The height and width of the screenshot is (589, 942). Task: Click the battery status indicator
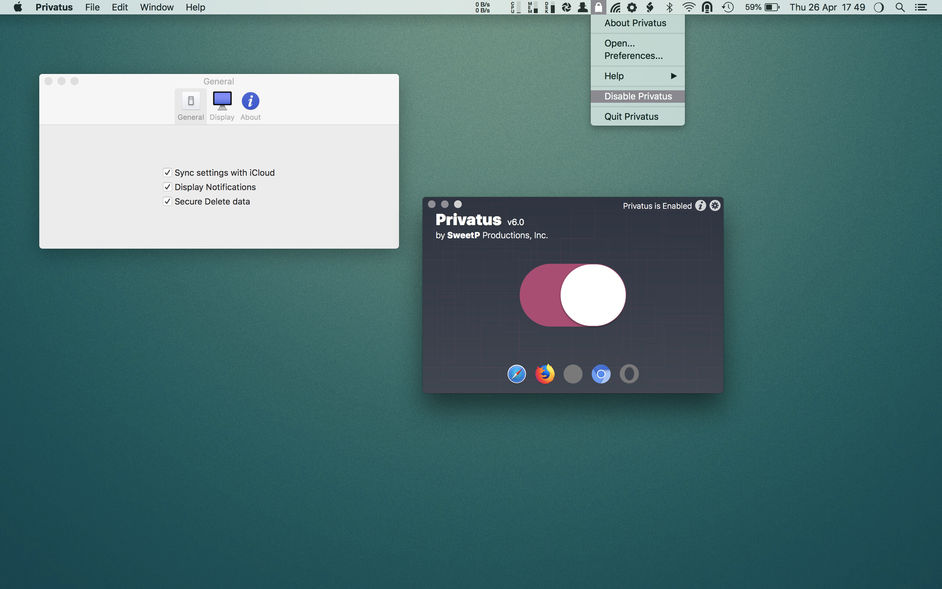pyautogui.click(x=762, y=7)
